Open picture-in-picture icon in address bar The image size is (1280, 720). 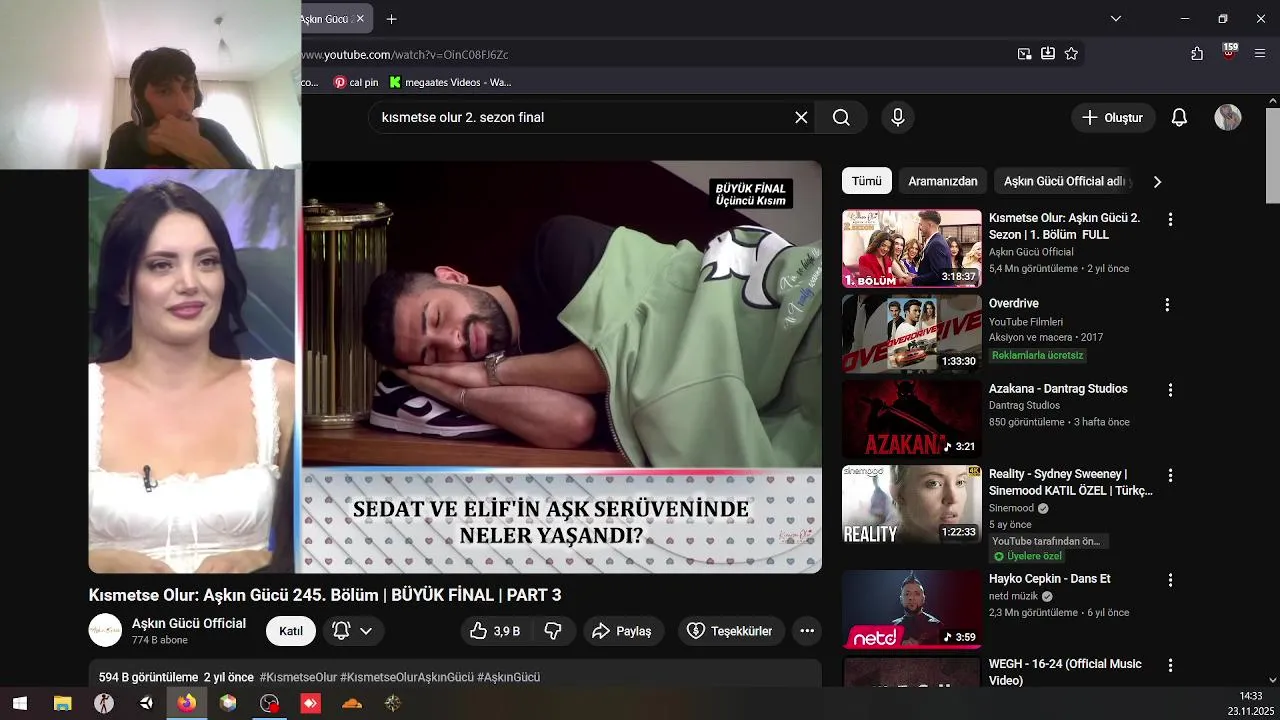(1024, 54)
